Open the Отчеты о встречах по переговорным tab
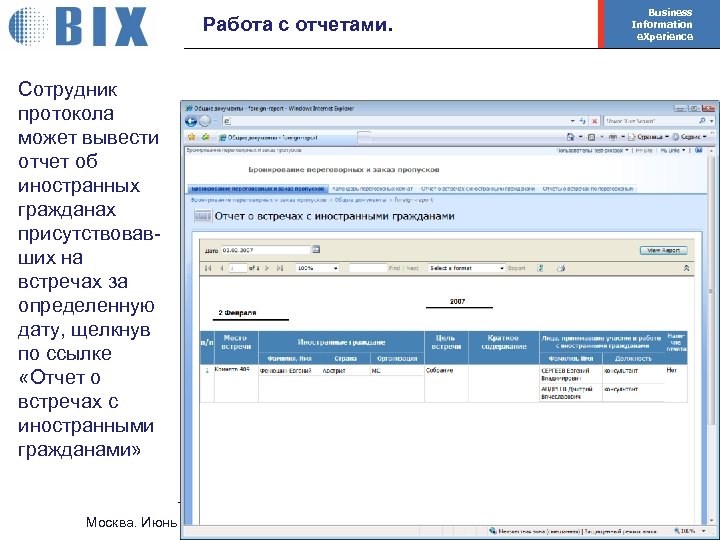 (588, 189)
